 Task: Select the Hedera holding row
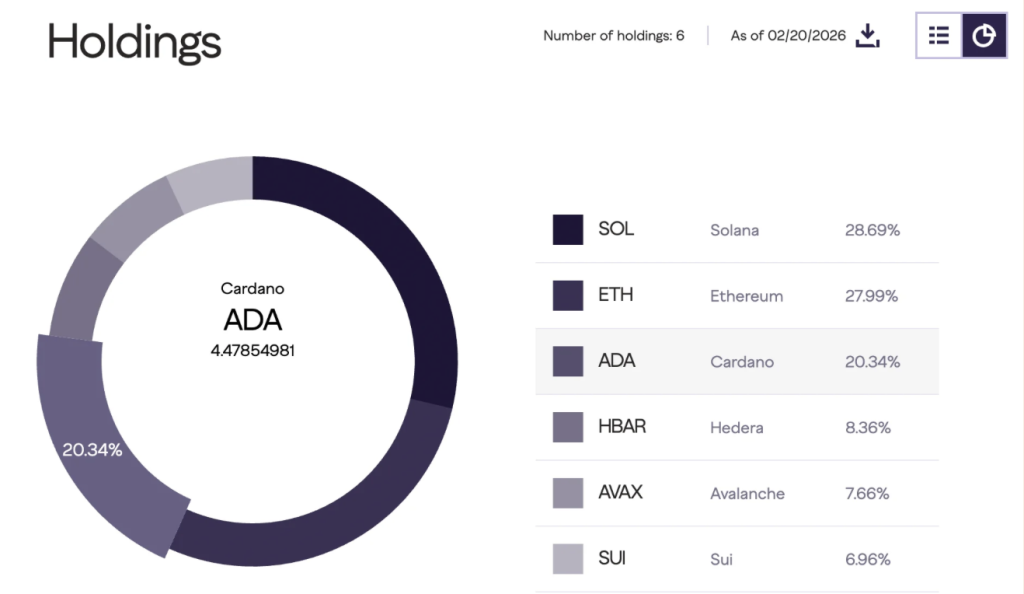tap(736, 428)
